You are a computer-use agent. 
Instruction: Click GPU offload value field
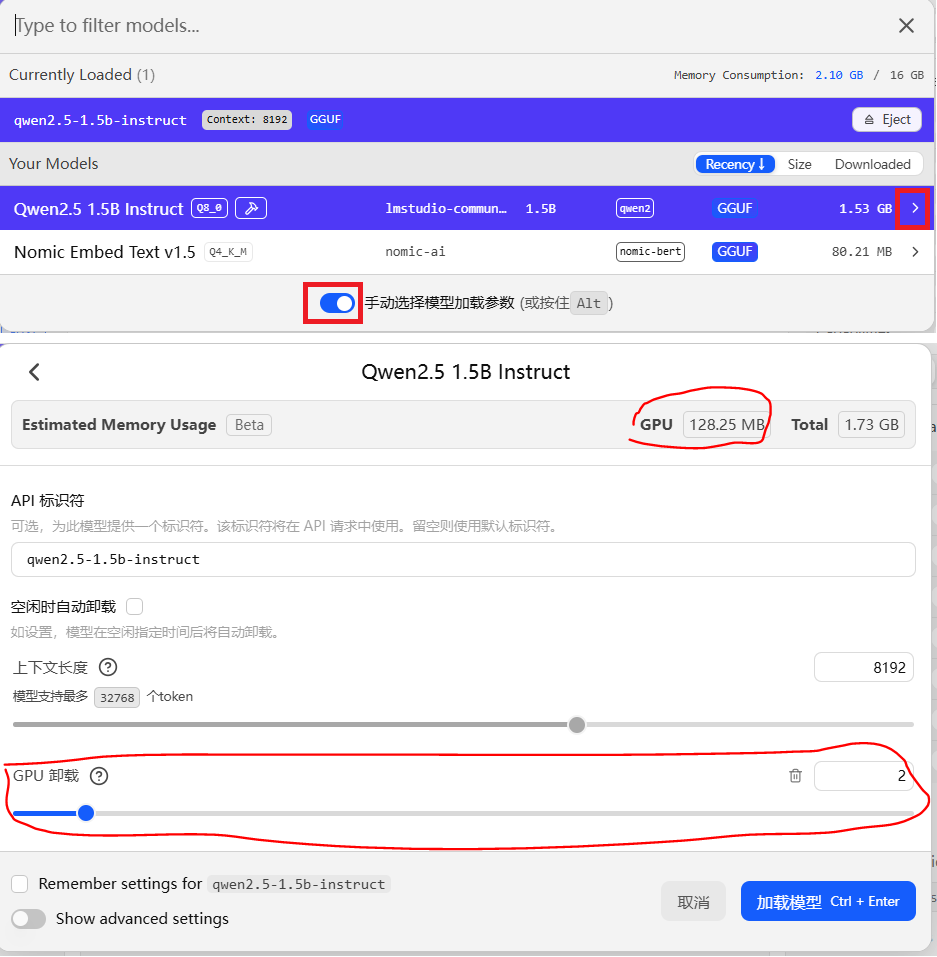click(864, 776)
